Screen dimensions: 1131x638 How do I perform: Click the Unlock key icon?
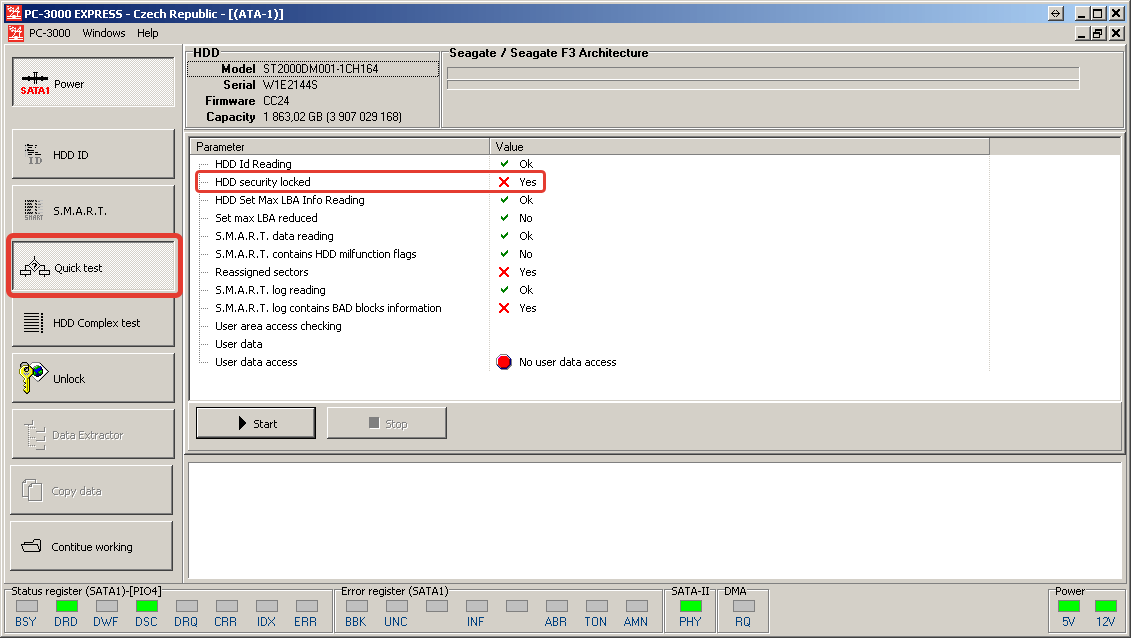tap(32, 377)
